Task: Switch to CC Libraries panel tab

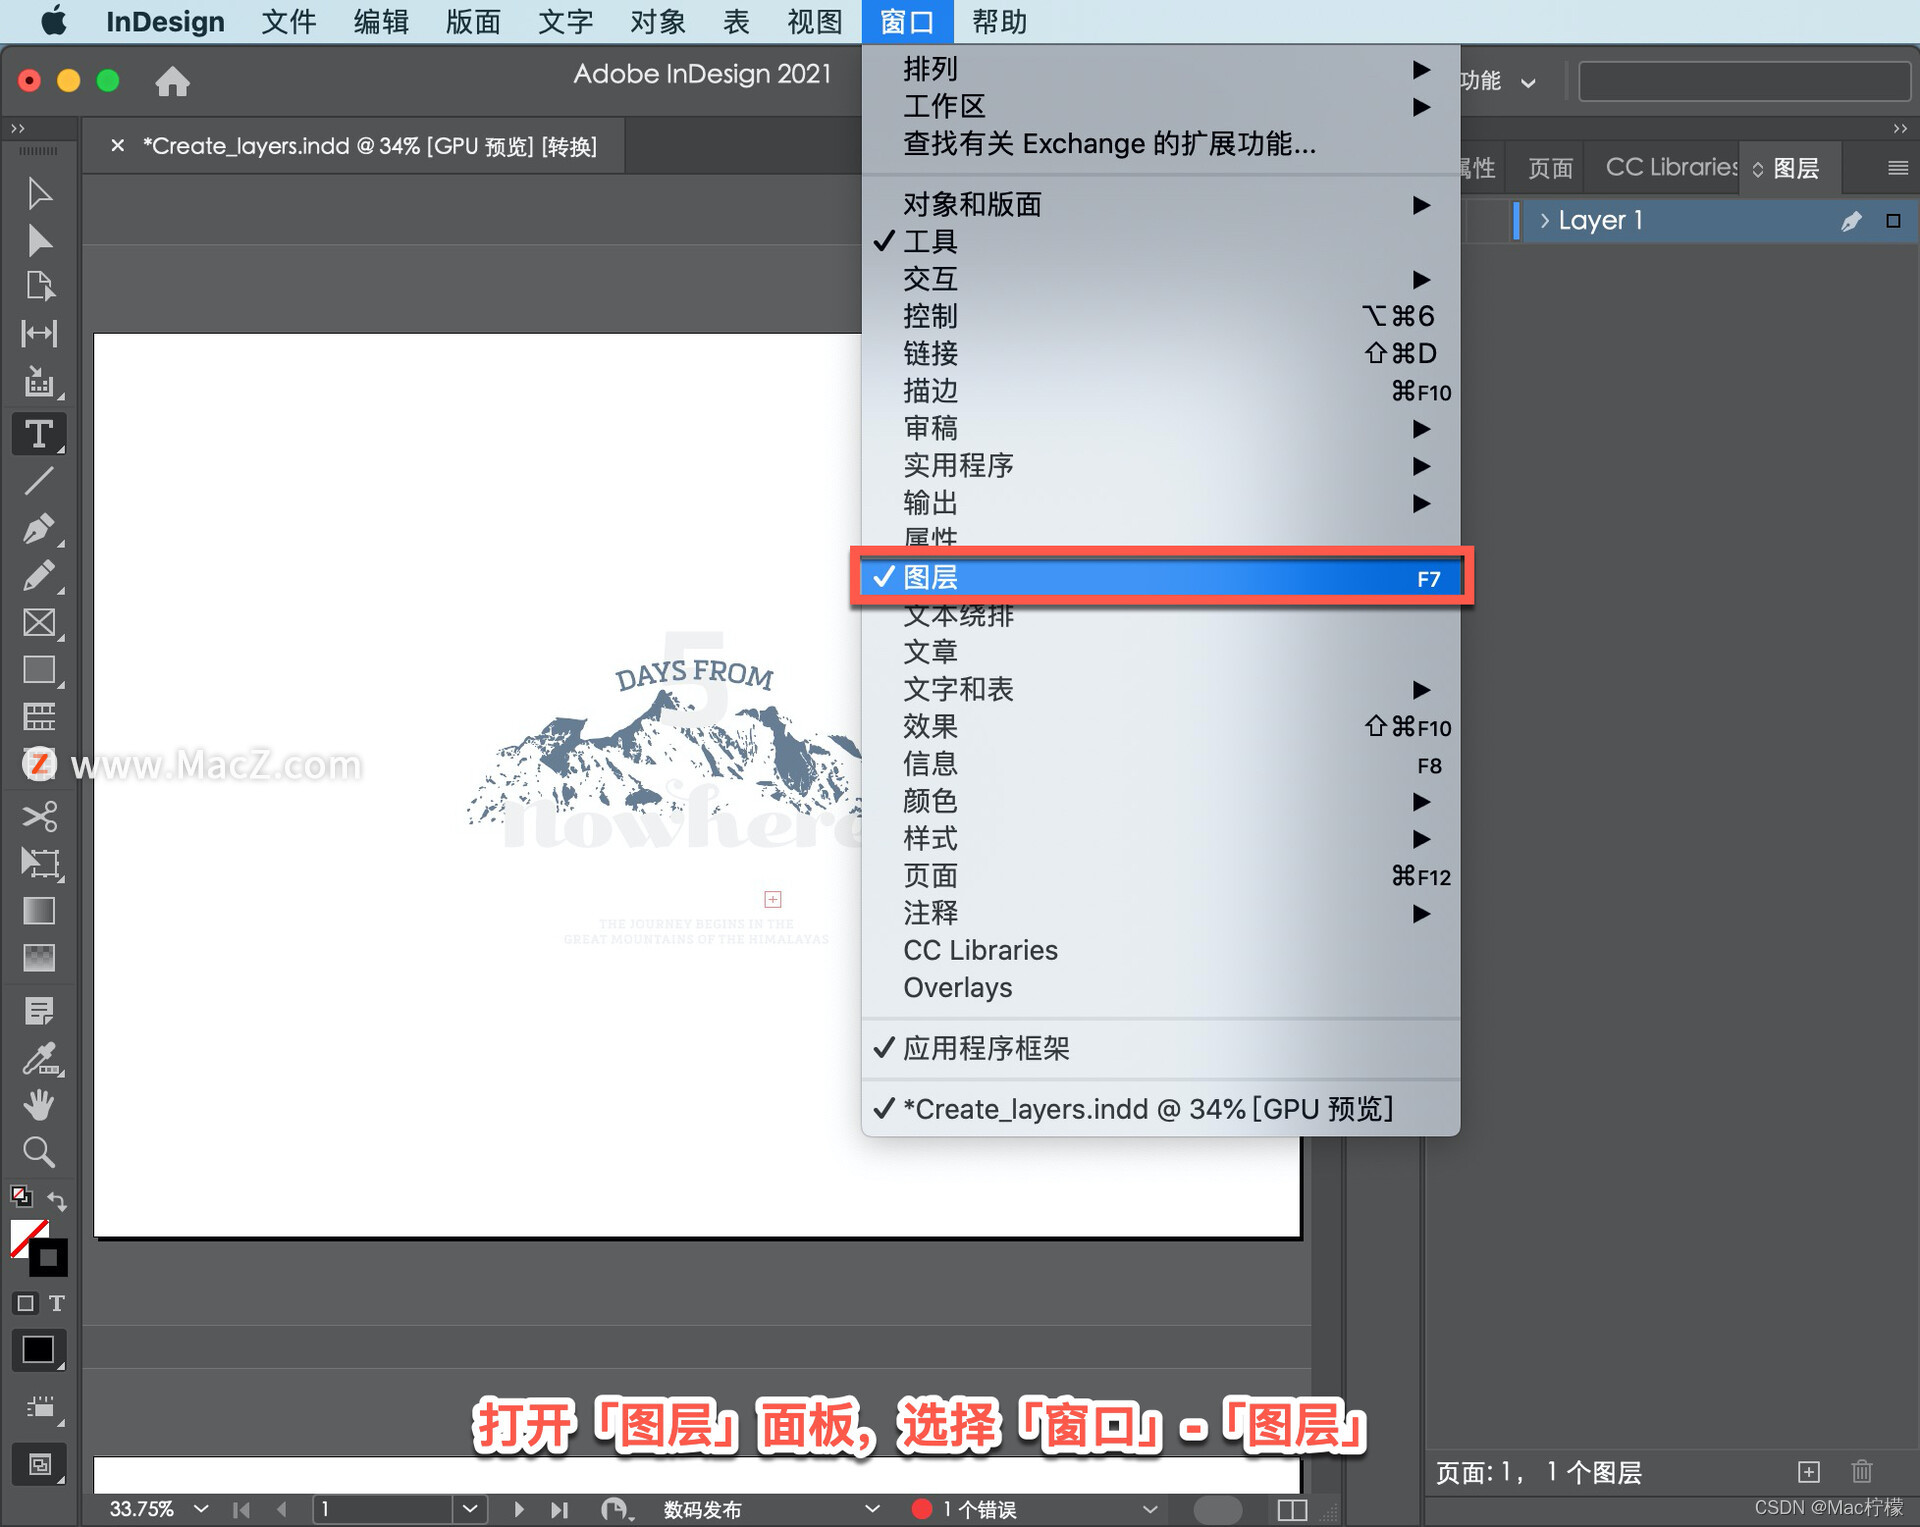Action: (1671, 168)
